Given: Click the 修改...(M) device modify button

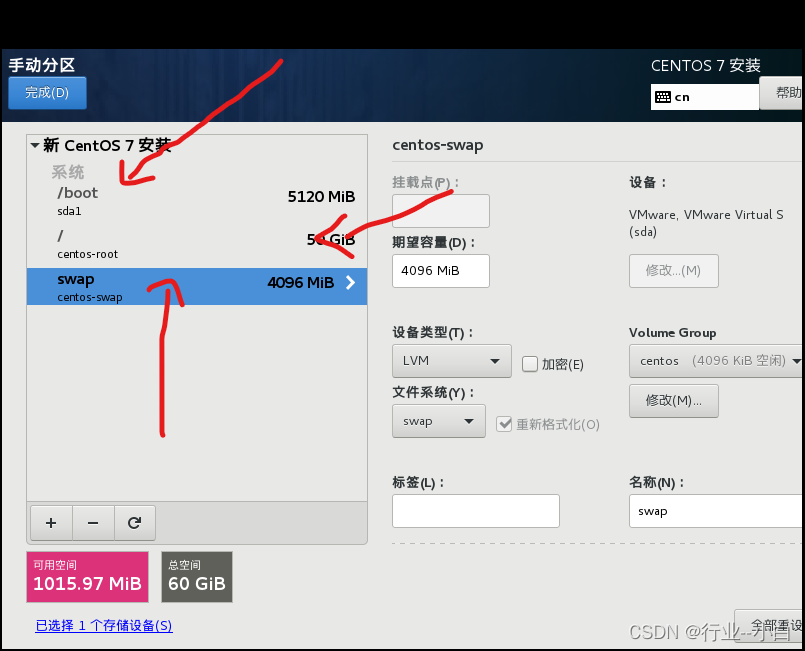Looking at the screenshot, I should (x=674, y=271).
